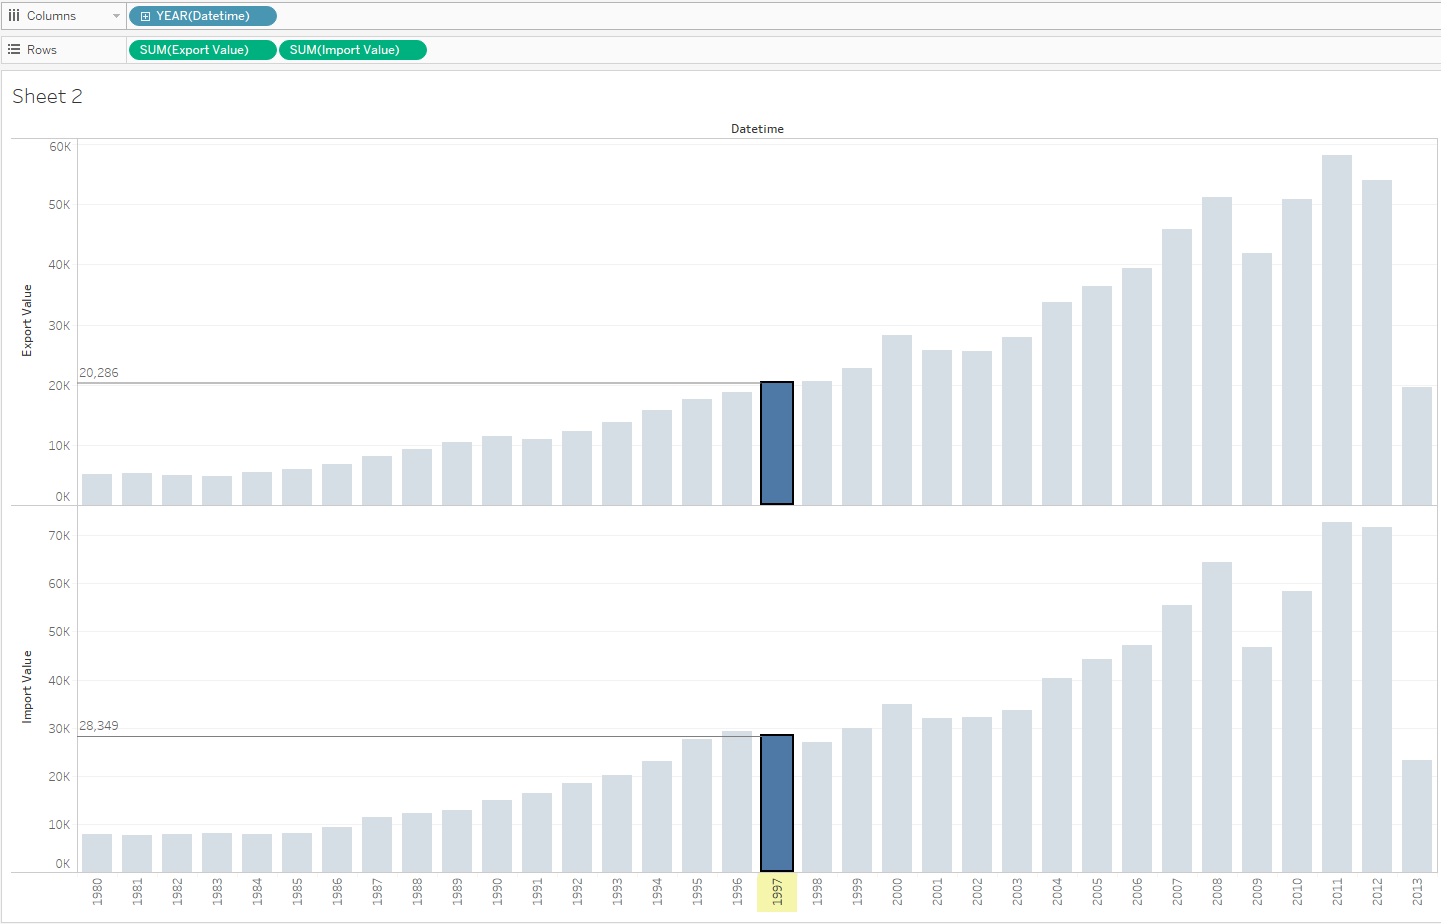This screenshot has height=924, width=1441.
Task: Select the Import Value axis label
Action: [x=27, y=686]
